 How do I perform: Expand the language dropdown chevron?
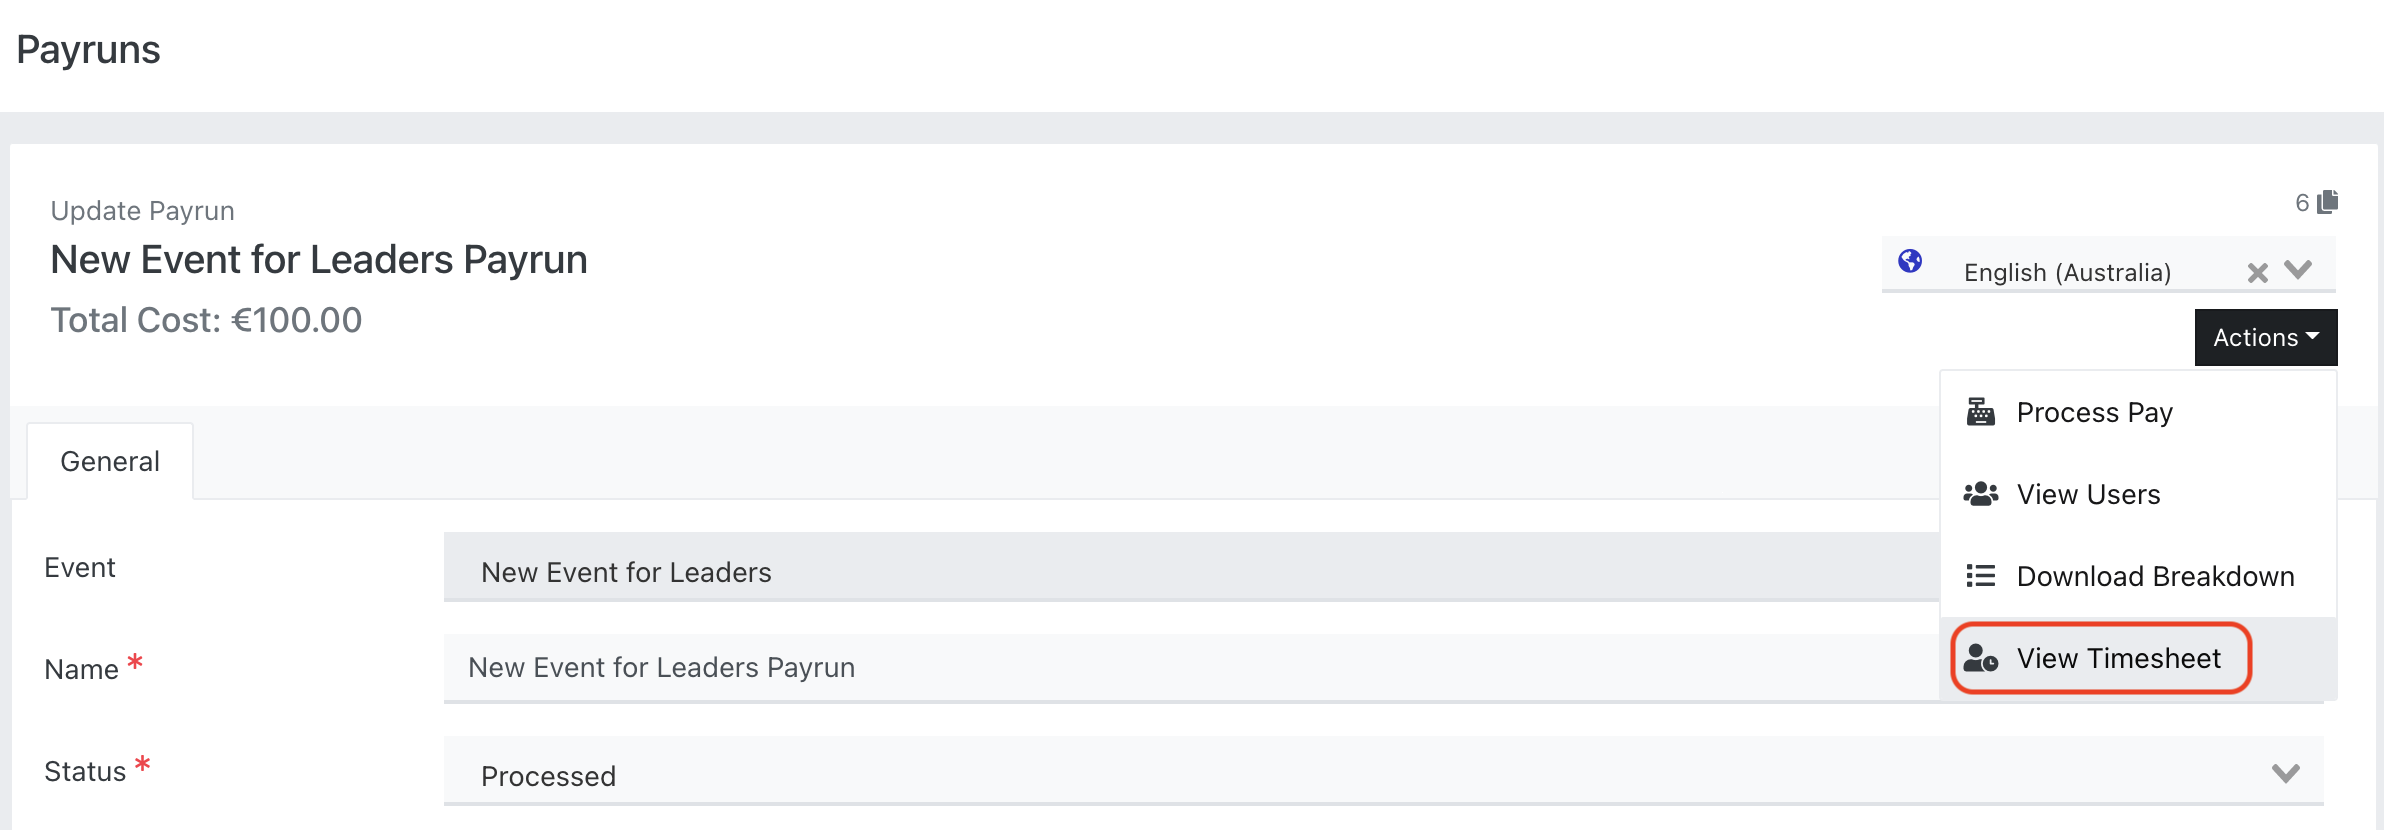(2298, 270)
